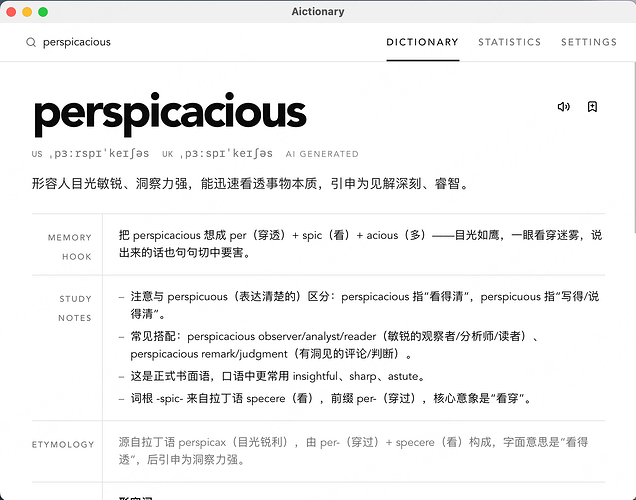Click the study note comparing perspicuous
The width and height of the screenshot is (636, 500).
pos(364,305)
